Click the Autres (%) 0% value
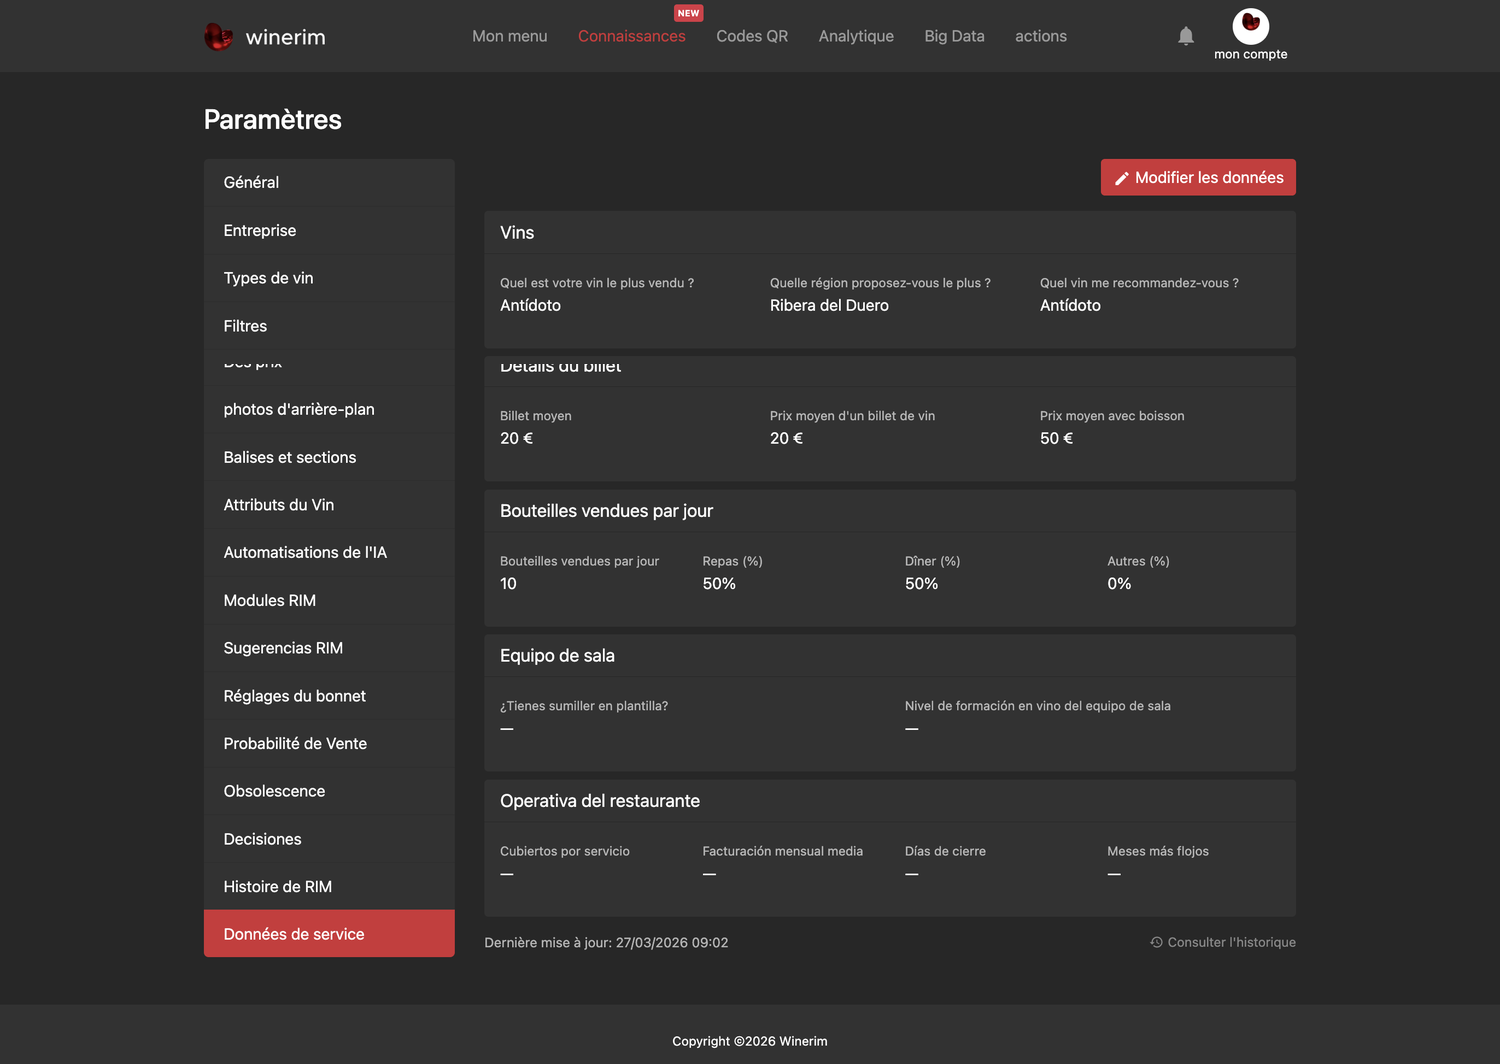 pos(1119,584)
